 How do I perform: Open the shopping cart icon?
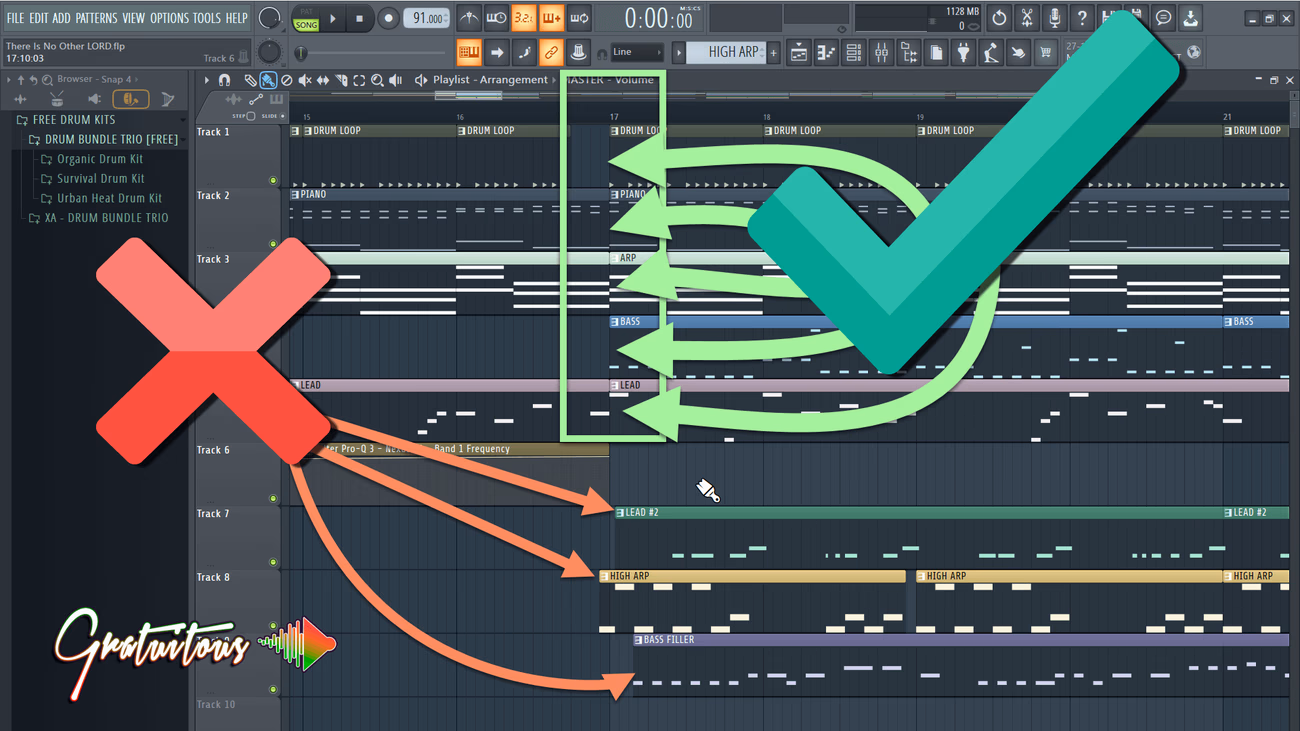1046,52
